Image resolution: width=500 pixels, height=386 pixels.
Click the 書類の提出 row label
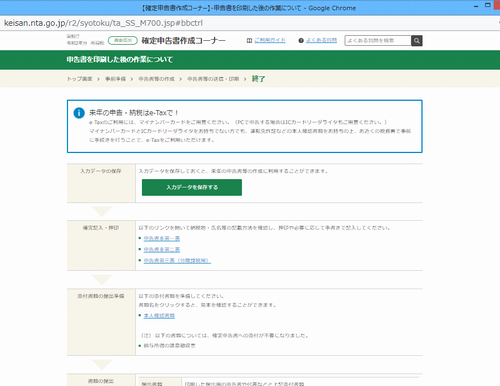pos(101,381)
